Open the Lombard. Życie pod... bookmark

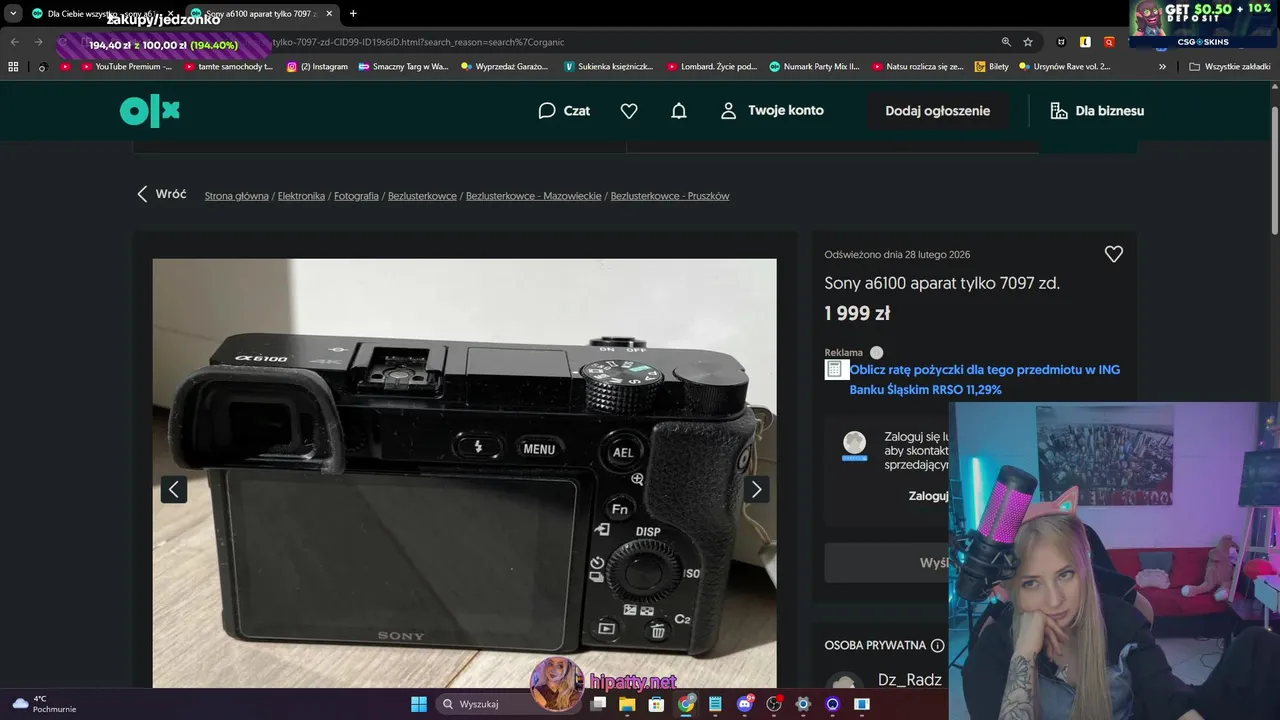(711, 67)
